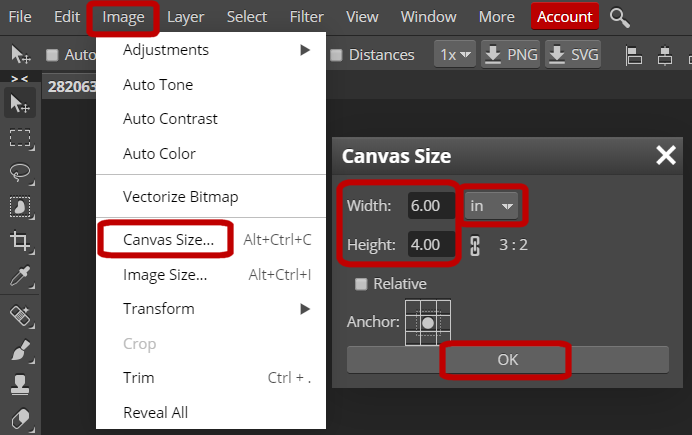Choose Auto Tone from Image menu
Viewport: 692px width, 435px height.
coord(211,85)
